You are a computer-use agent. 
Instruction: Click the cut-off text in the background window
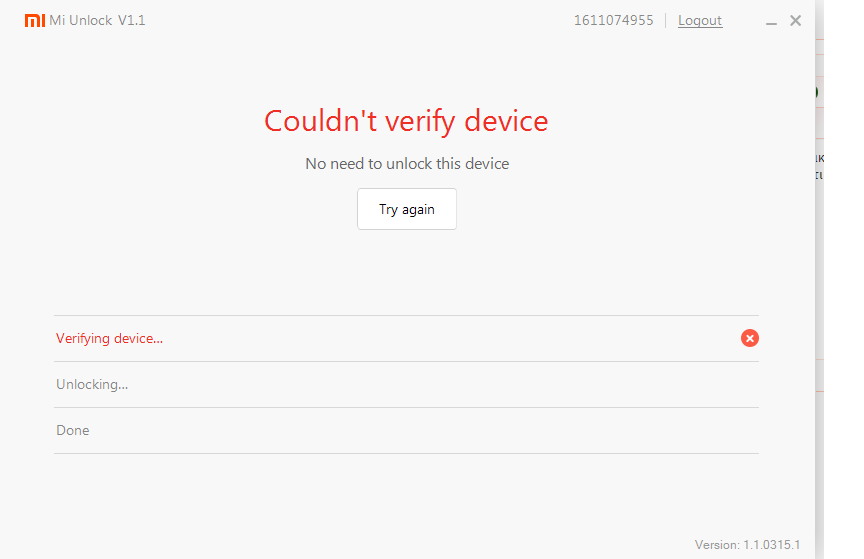820,166
